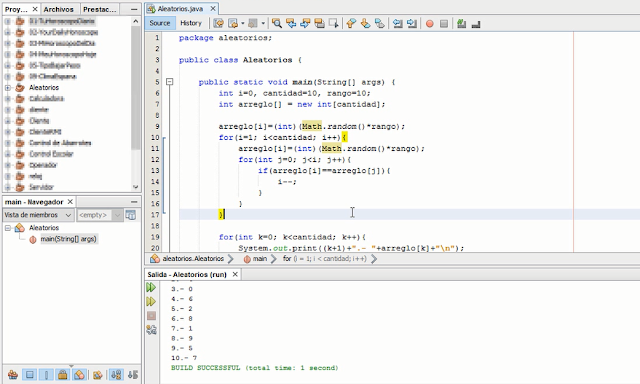Expand the Operador project node

tap(8, 165)
